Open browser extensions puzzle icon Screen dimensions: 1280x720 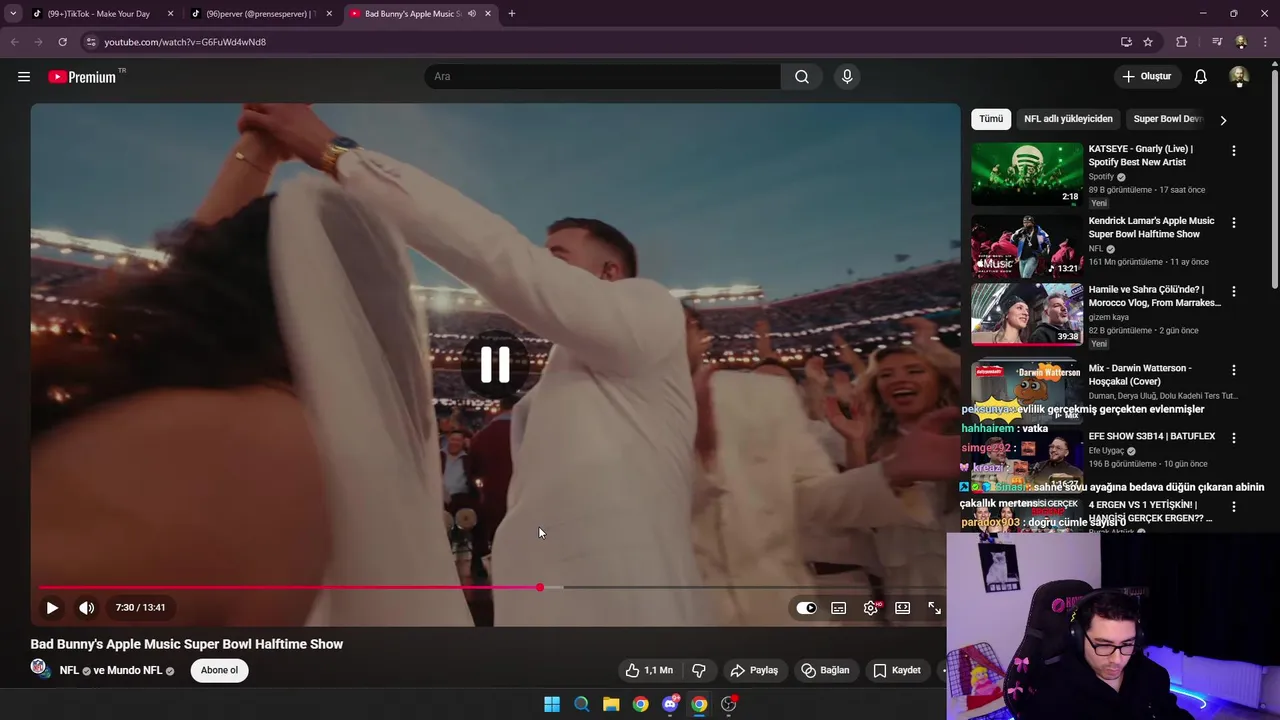coord(1182,42)
